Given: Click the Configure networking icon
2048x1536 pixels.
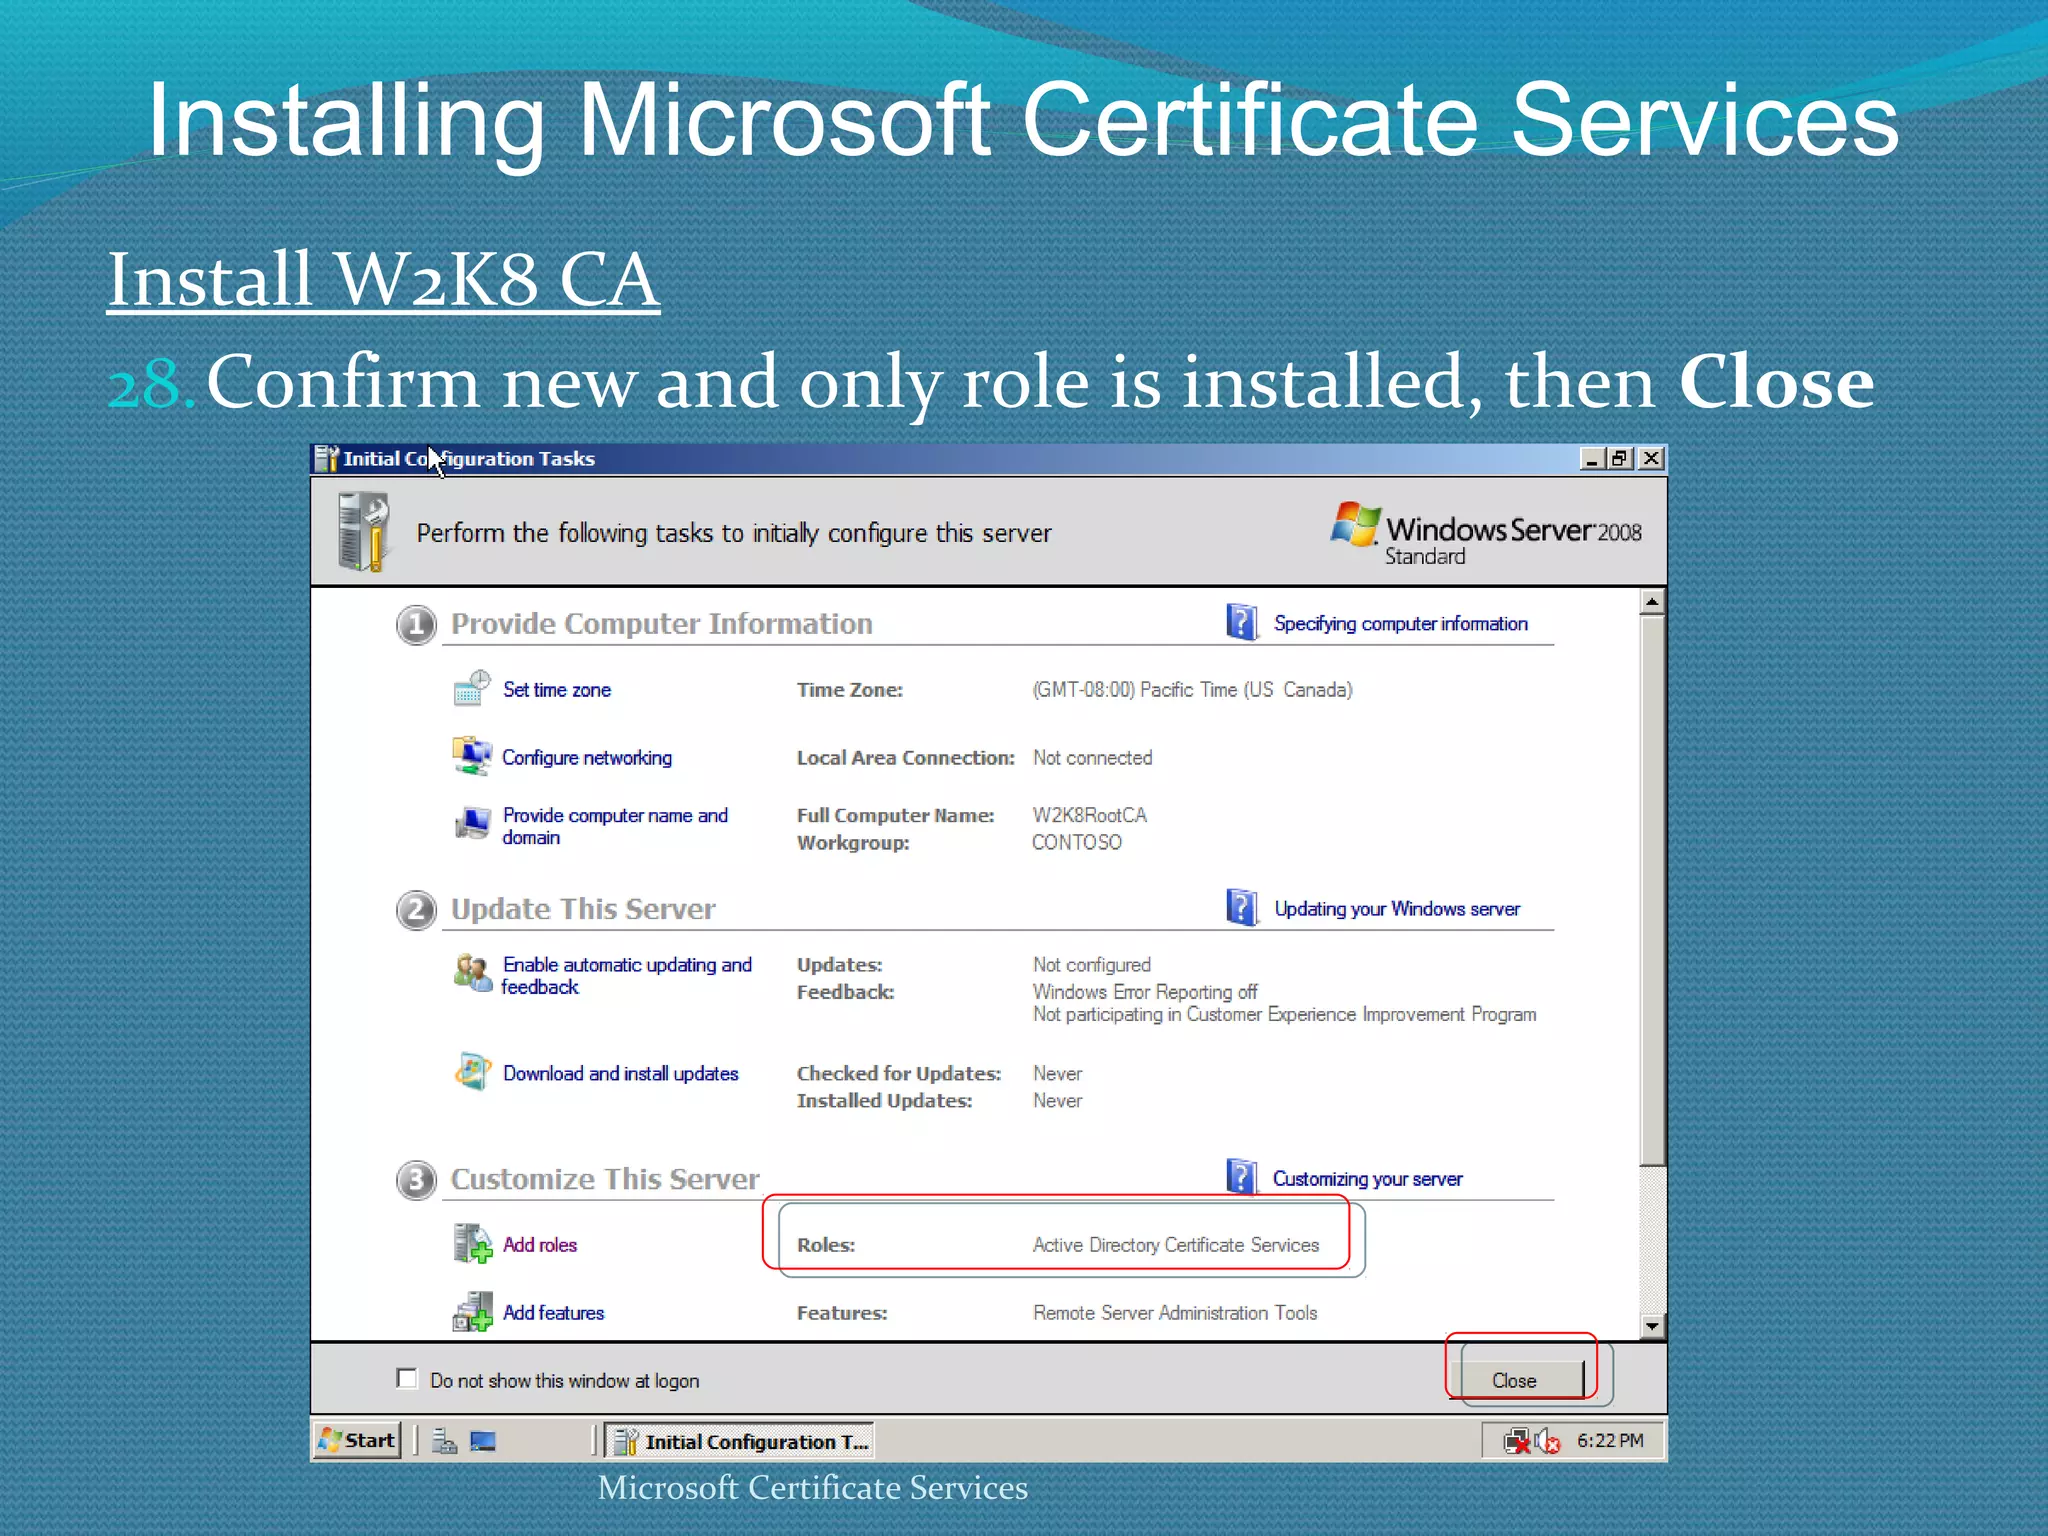Looking at the screenshot, I should (x=471, y=756).
